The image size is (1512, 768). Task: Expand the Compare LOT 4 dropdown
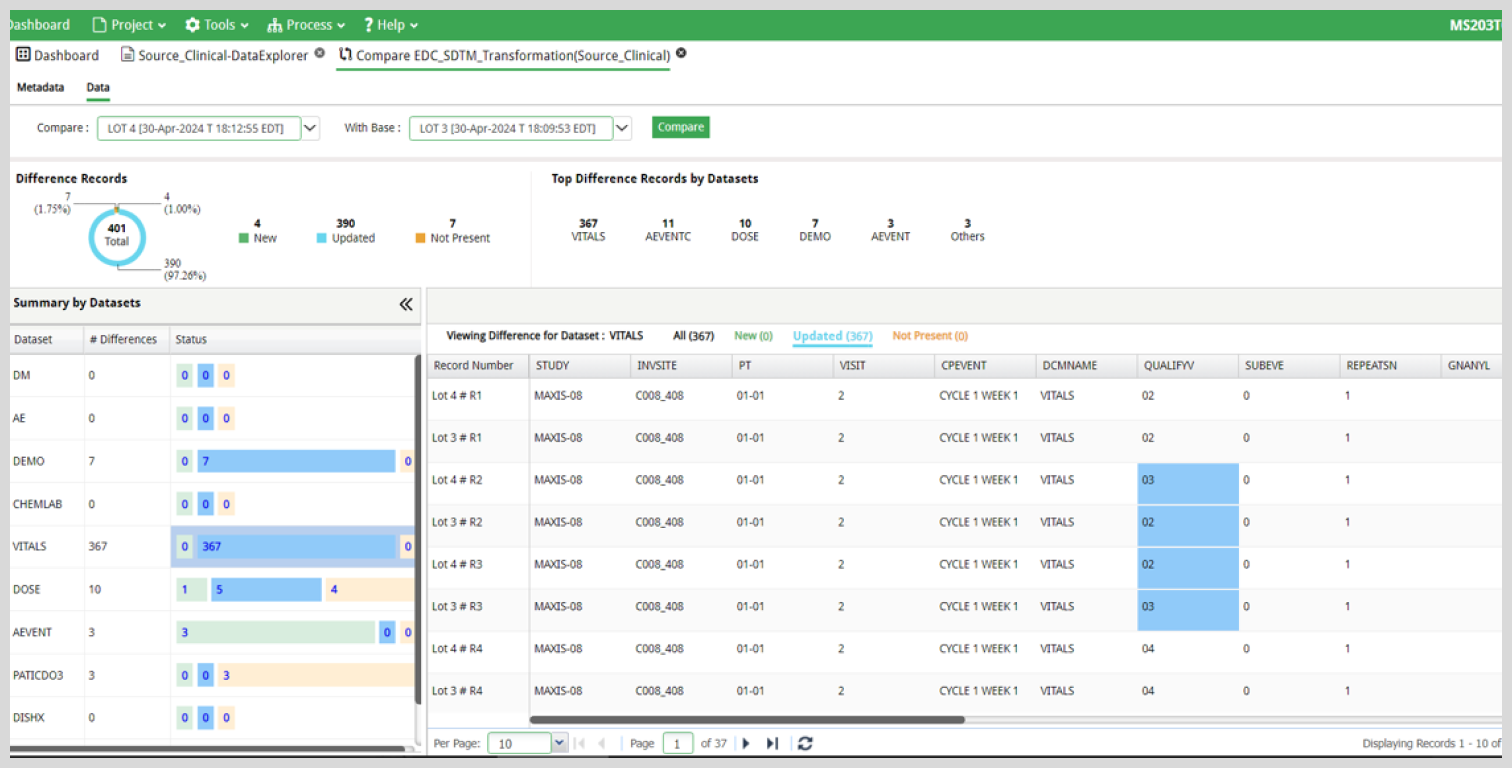[x=310, y=128]
